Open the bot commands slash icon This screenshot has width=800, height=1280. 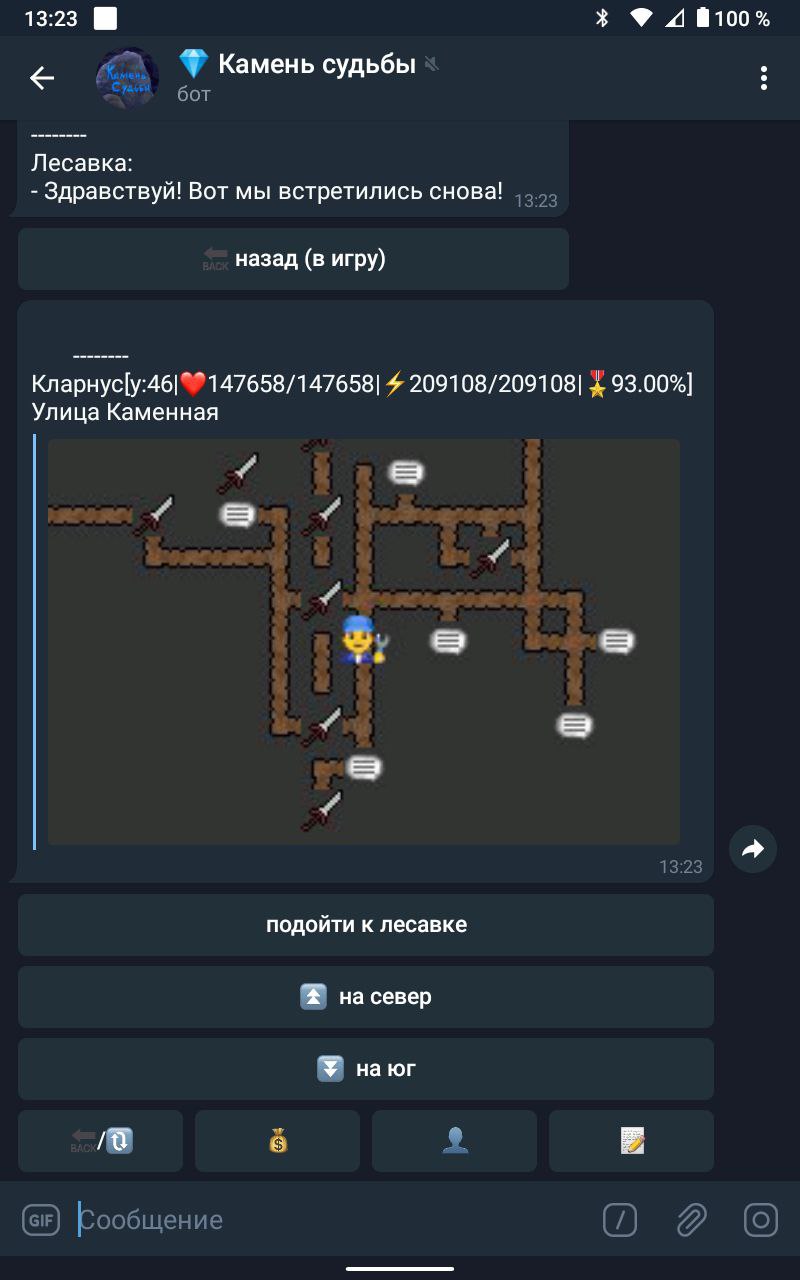(x=620, y=1220)
